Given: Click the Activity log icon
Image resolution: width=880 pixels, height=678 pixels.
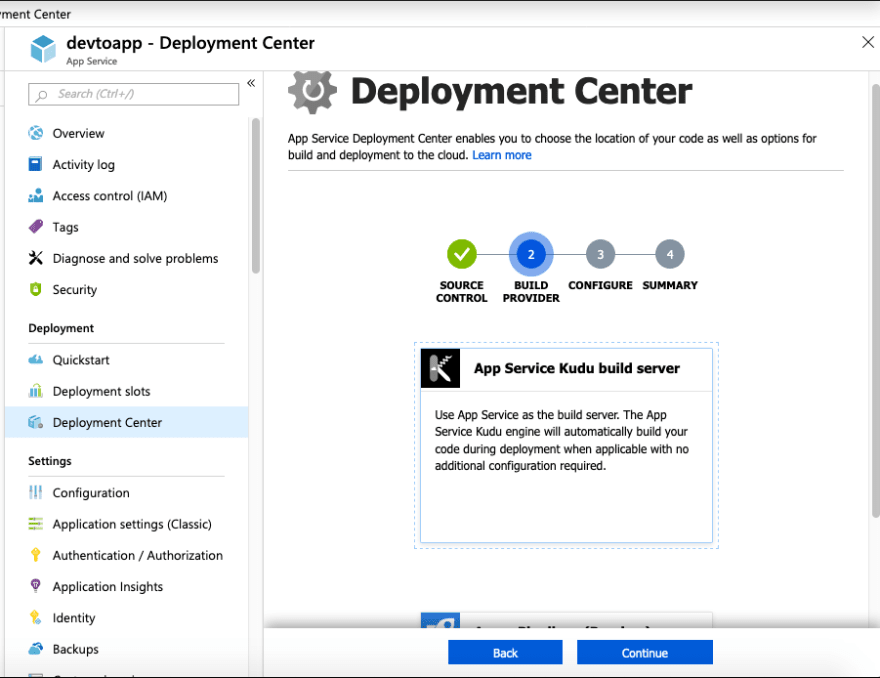Looking at the screenshot, I should tap(35, 164).
